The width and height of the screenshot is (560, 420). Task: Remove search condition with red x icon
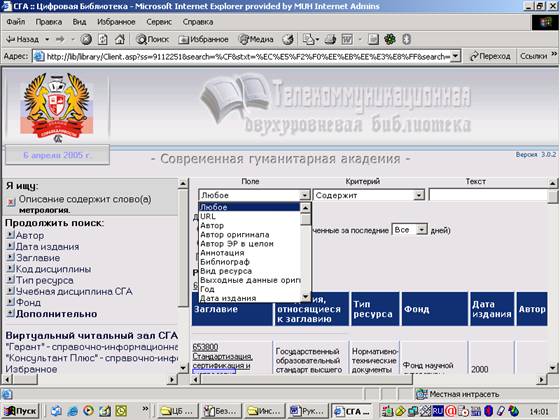tap(11, 202)
